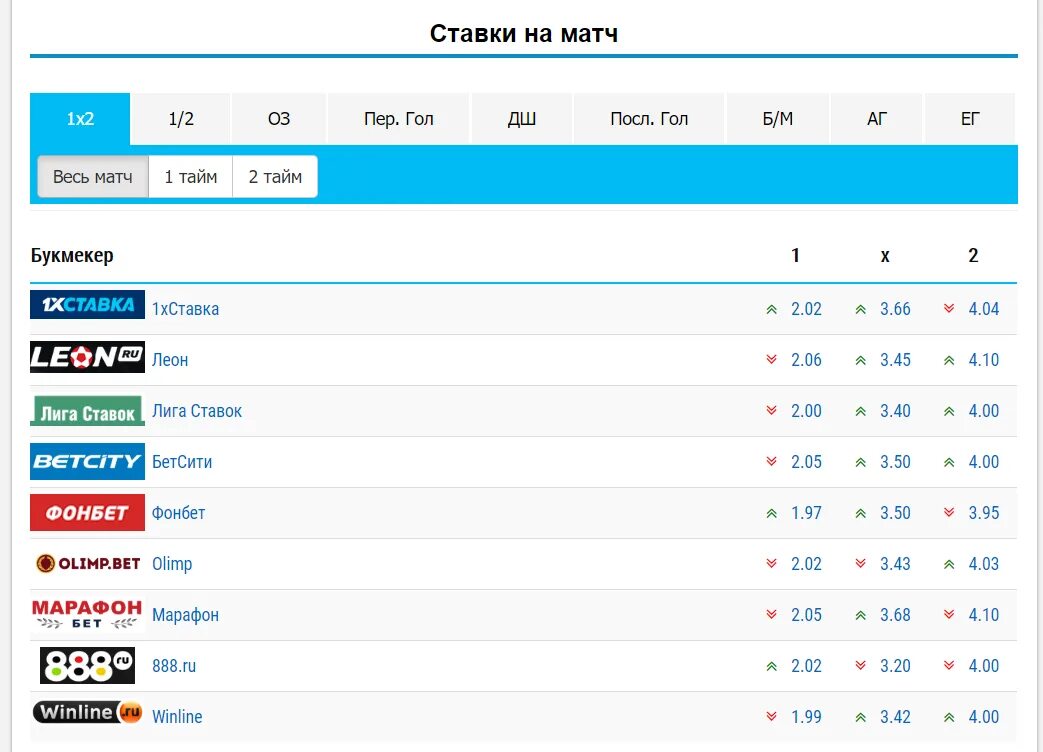Click the green up arrow beside Леон 3.45
Screen dimensions: 1043x752
861,360
